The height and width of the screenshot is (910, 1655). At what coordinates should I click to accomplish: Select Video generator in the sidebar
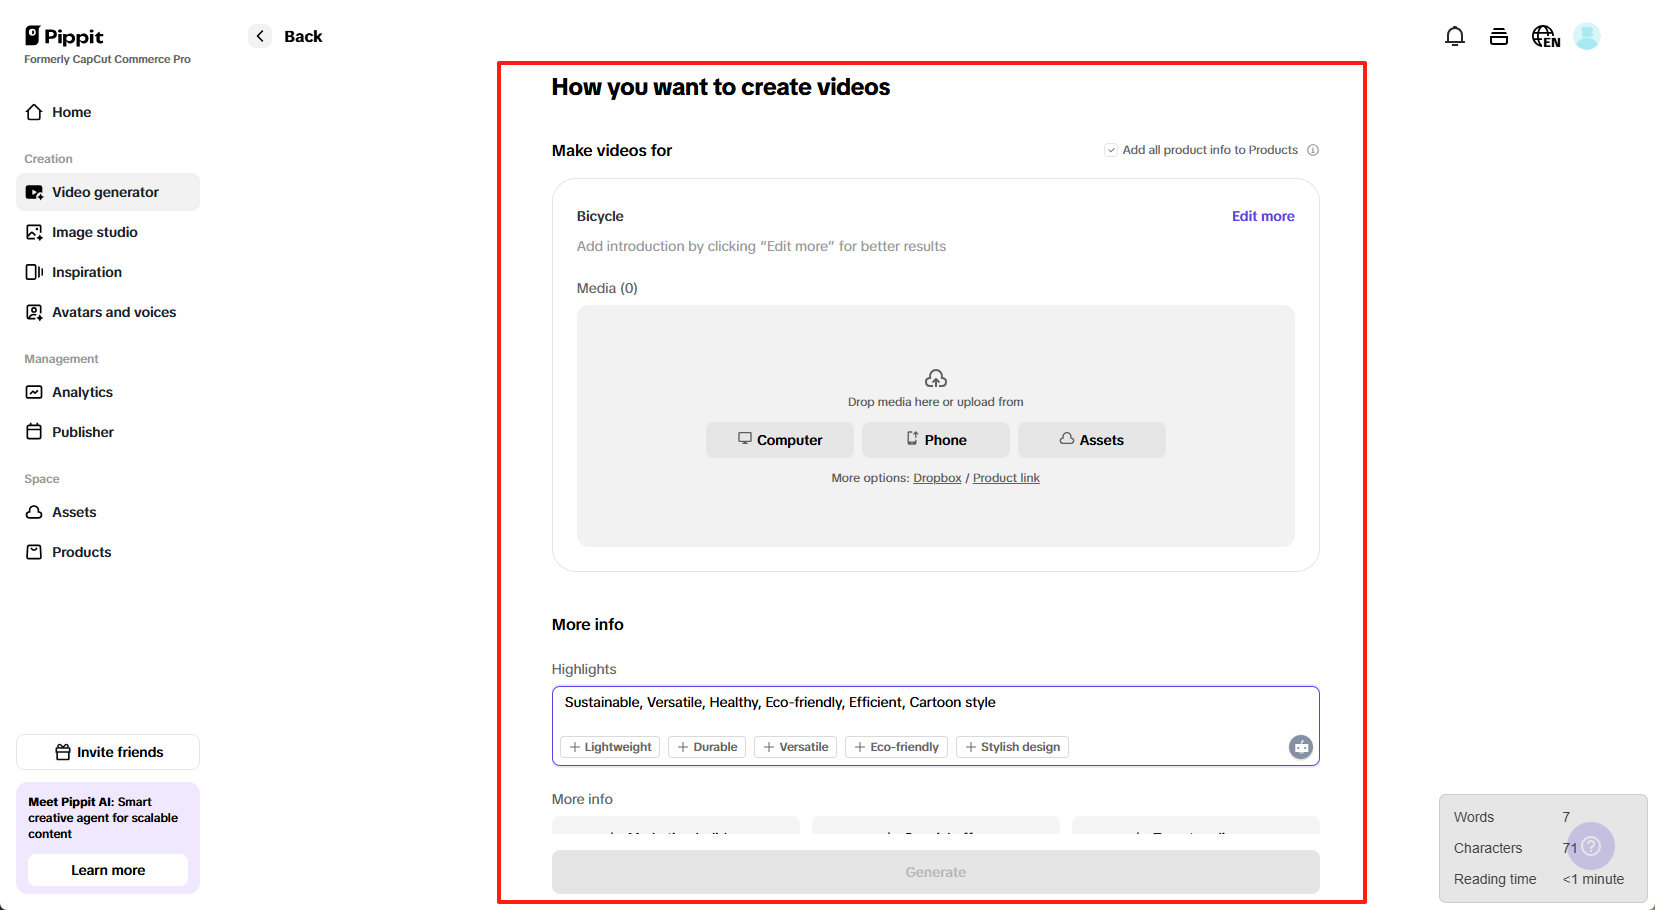pos(105,192)
